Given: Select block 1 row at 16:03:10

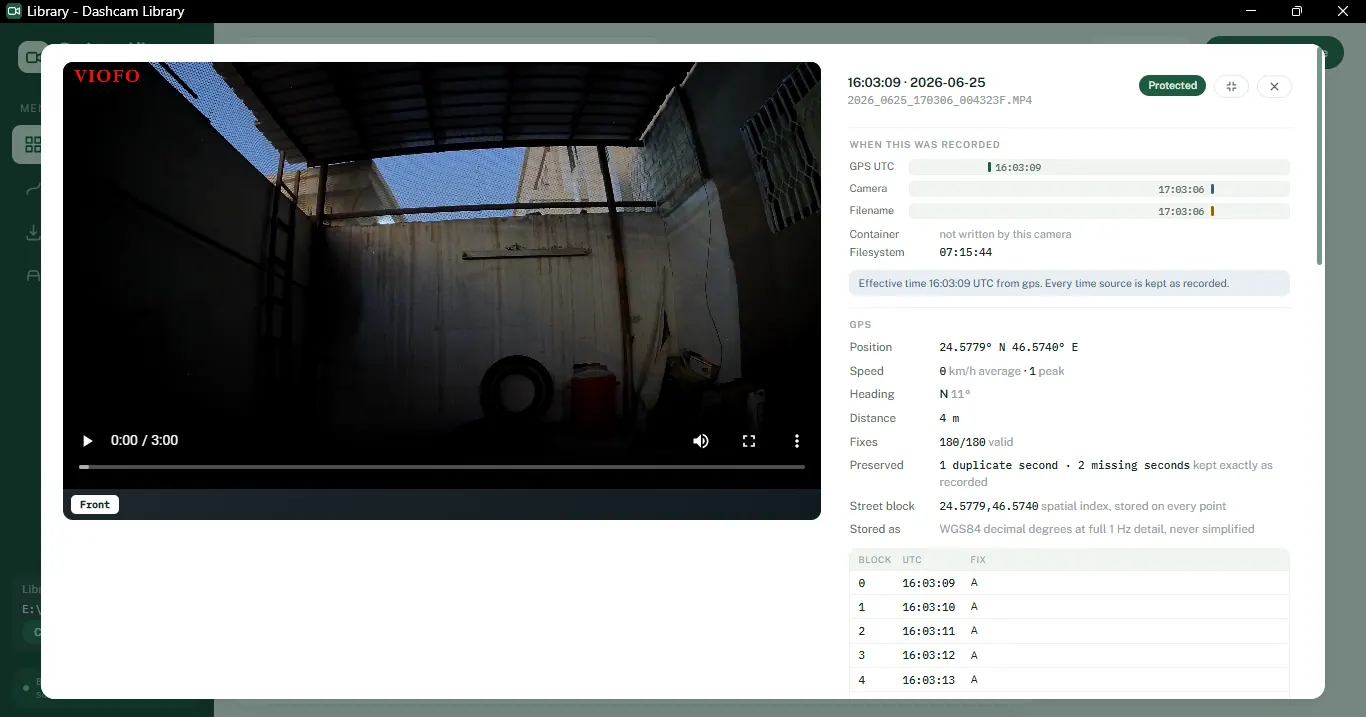Looking at the screenshot, I should pyautogui.click(x=1069, y=607).
